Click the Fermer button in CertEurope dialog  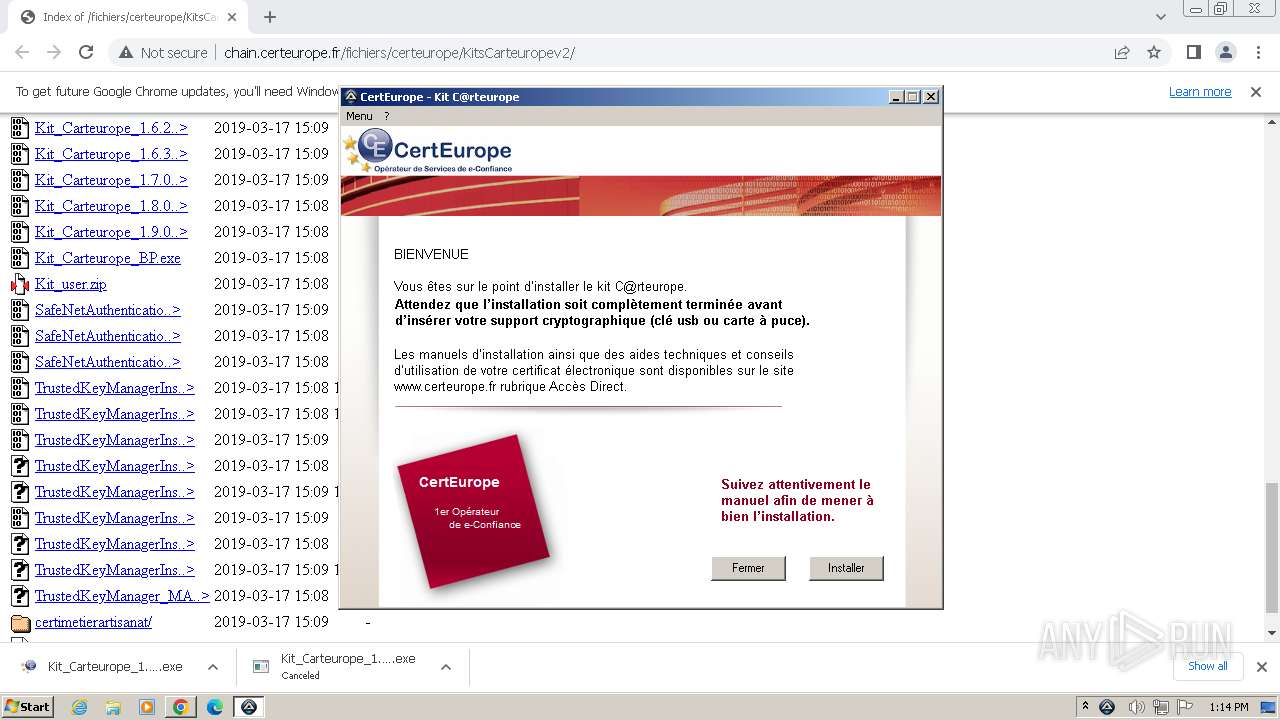click(748, 568)
